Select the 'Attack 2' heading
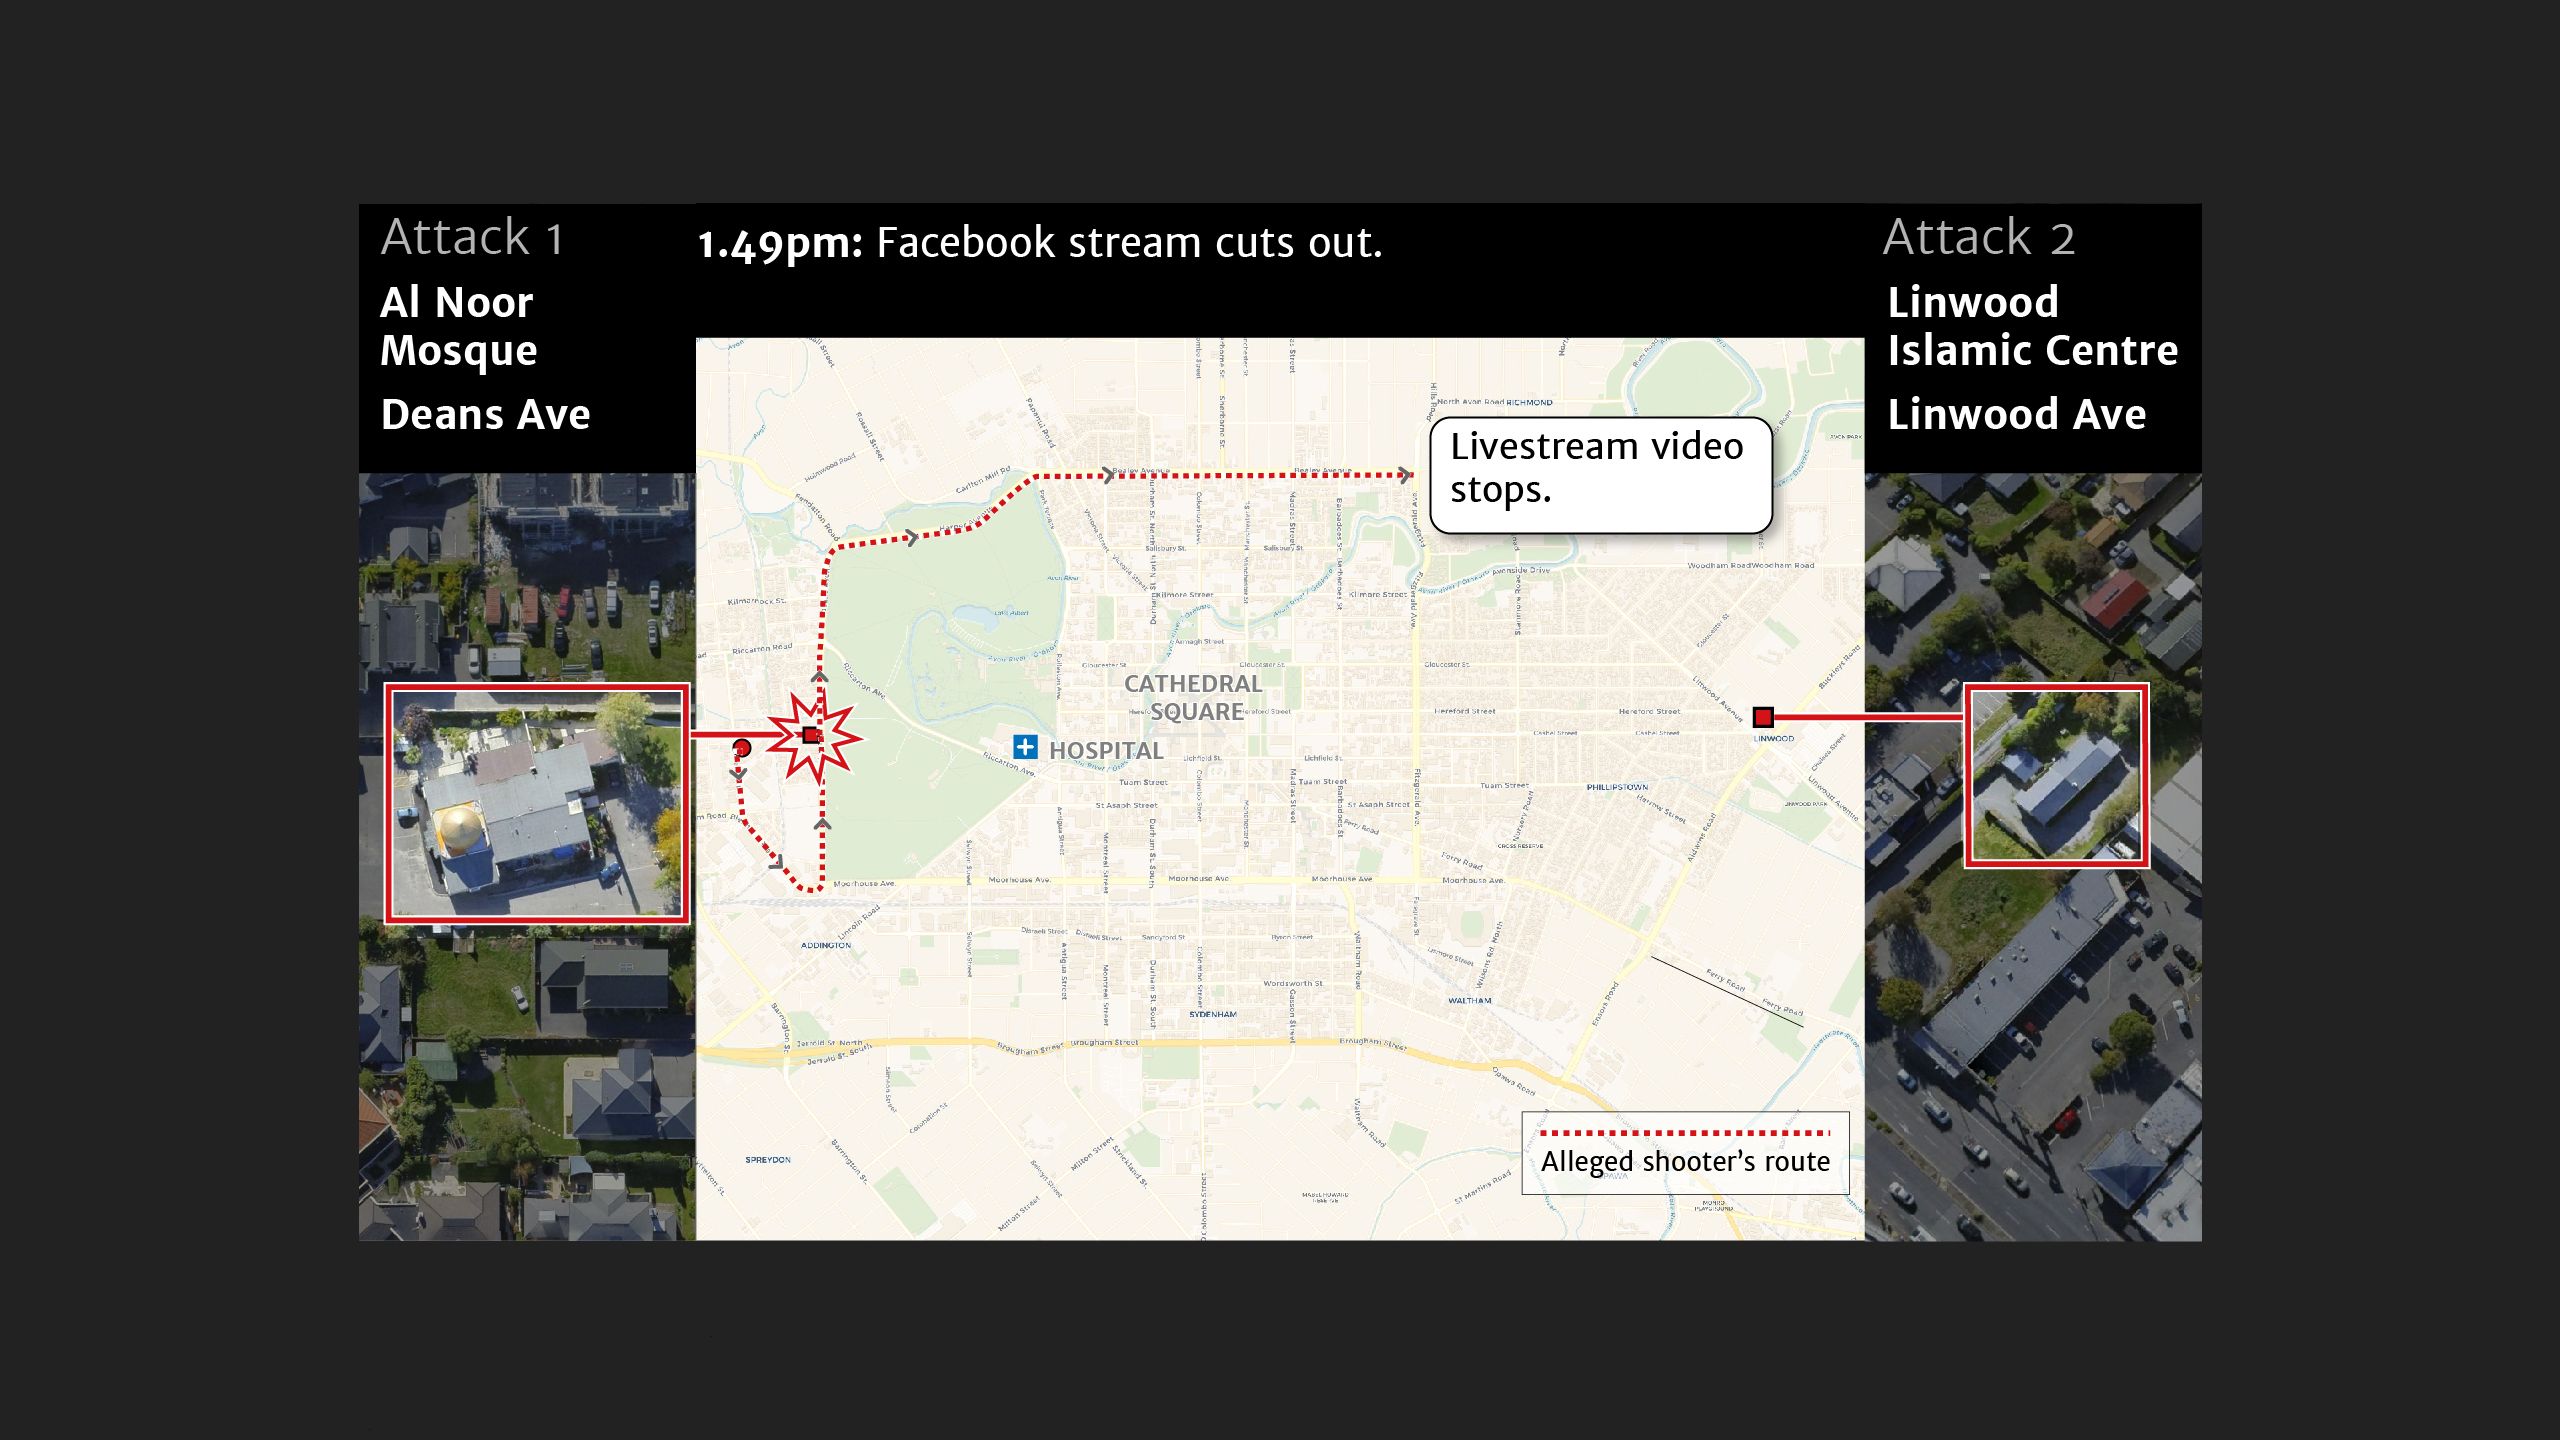Screen dimensions: 2560x1440 pyautogui.click(x=1978, y=238)
